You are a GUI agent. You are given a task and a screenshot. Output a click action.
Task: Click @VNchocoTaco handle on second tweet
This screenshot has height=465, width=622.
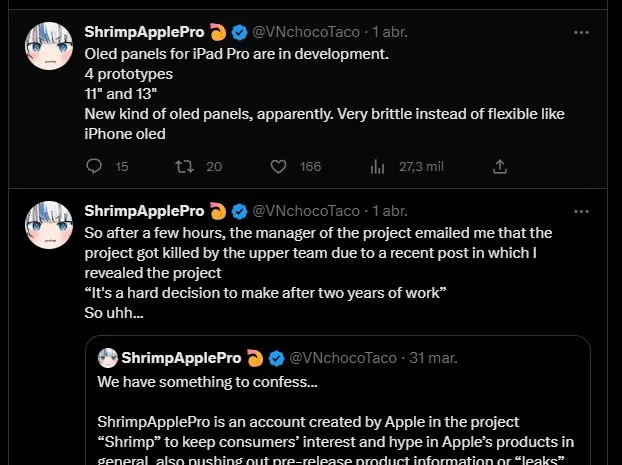pos(306,211)
